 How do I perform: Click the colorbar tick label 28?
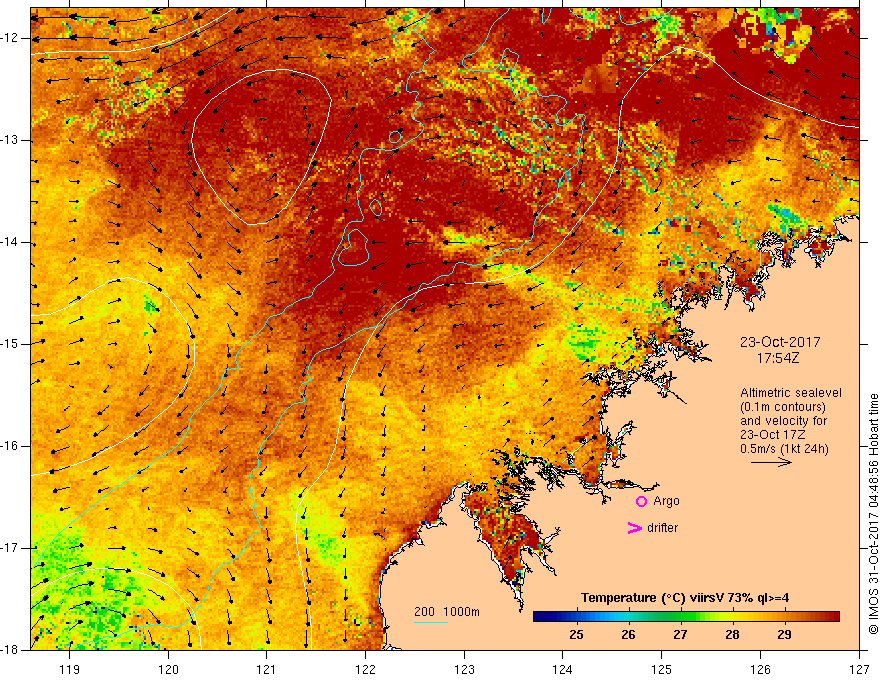(x=732, y=635)
